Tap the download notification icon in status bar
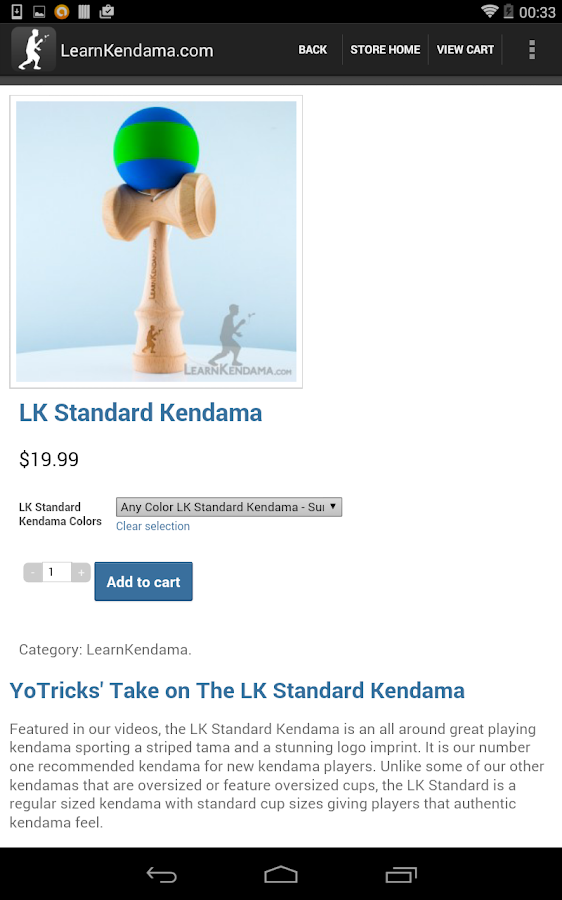Screen dimensions: 562x900 pos(17,11)
